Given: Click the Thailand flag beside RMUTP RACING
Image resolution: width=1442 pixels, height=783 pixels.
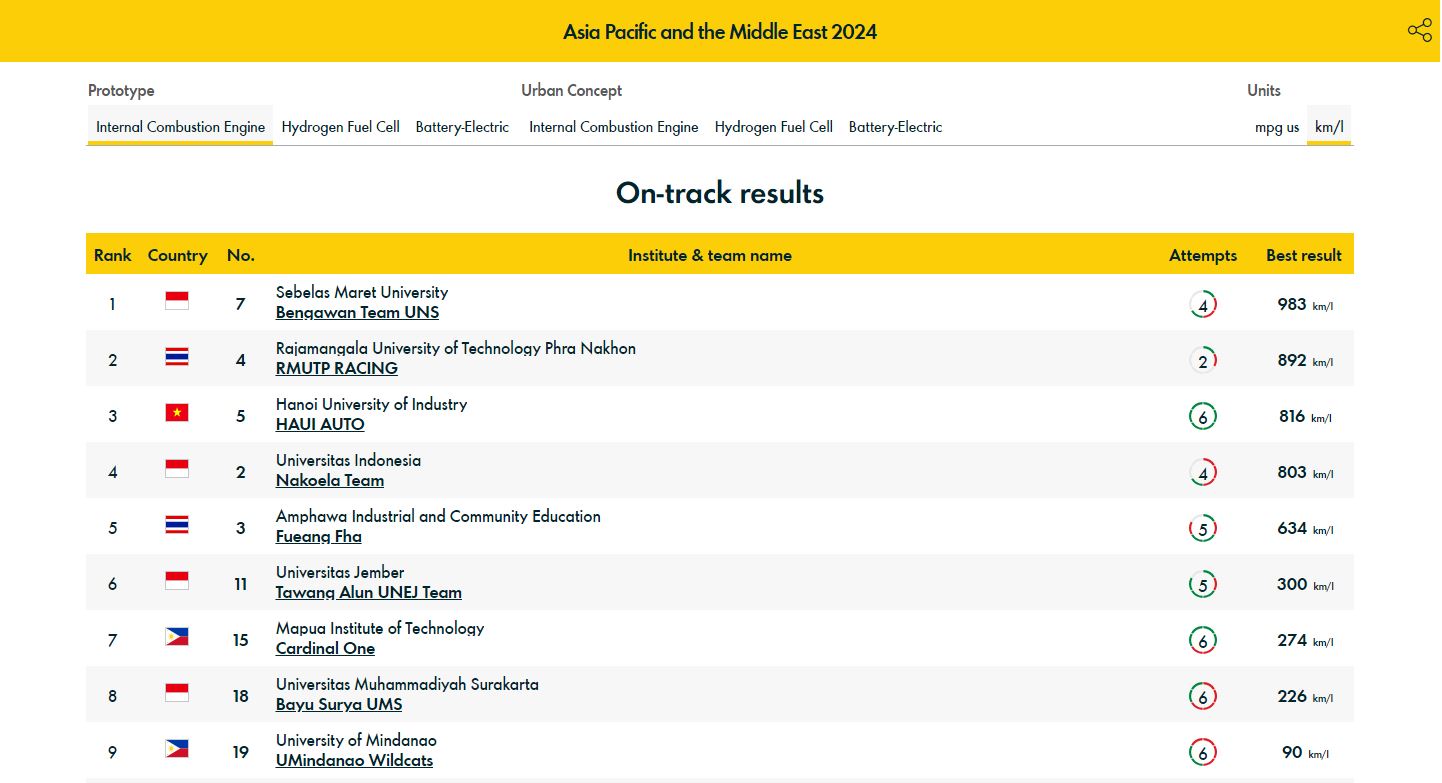Looking at the screenshot, I should click(x=177, y=358).
